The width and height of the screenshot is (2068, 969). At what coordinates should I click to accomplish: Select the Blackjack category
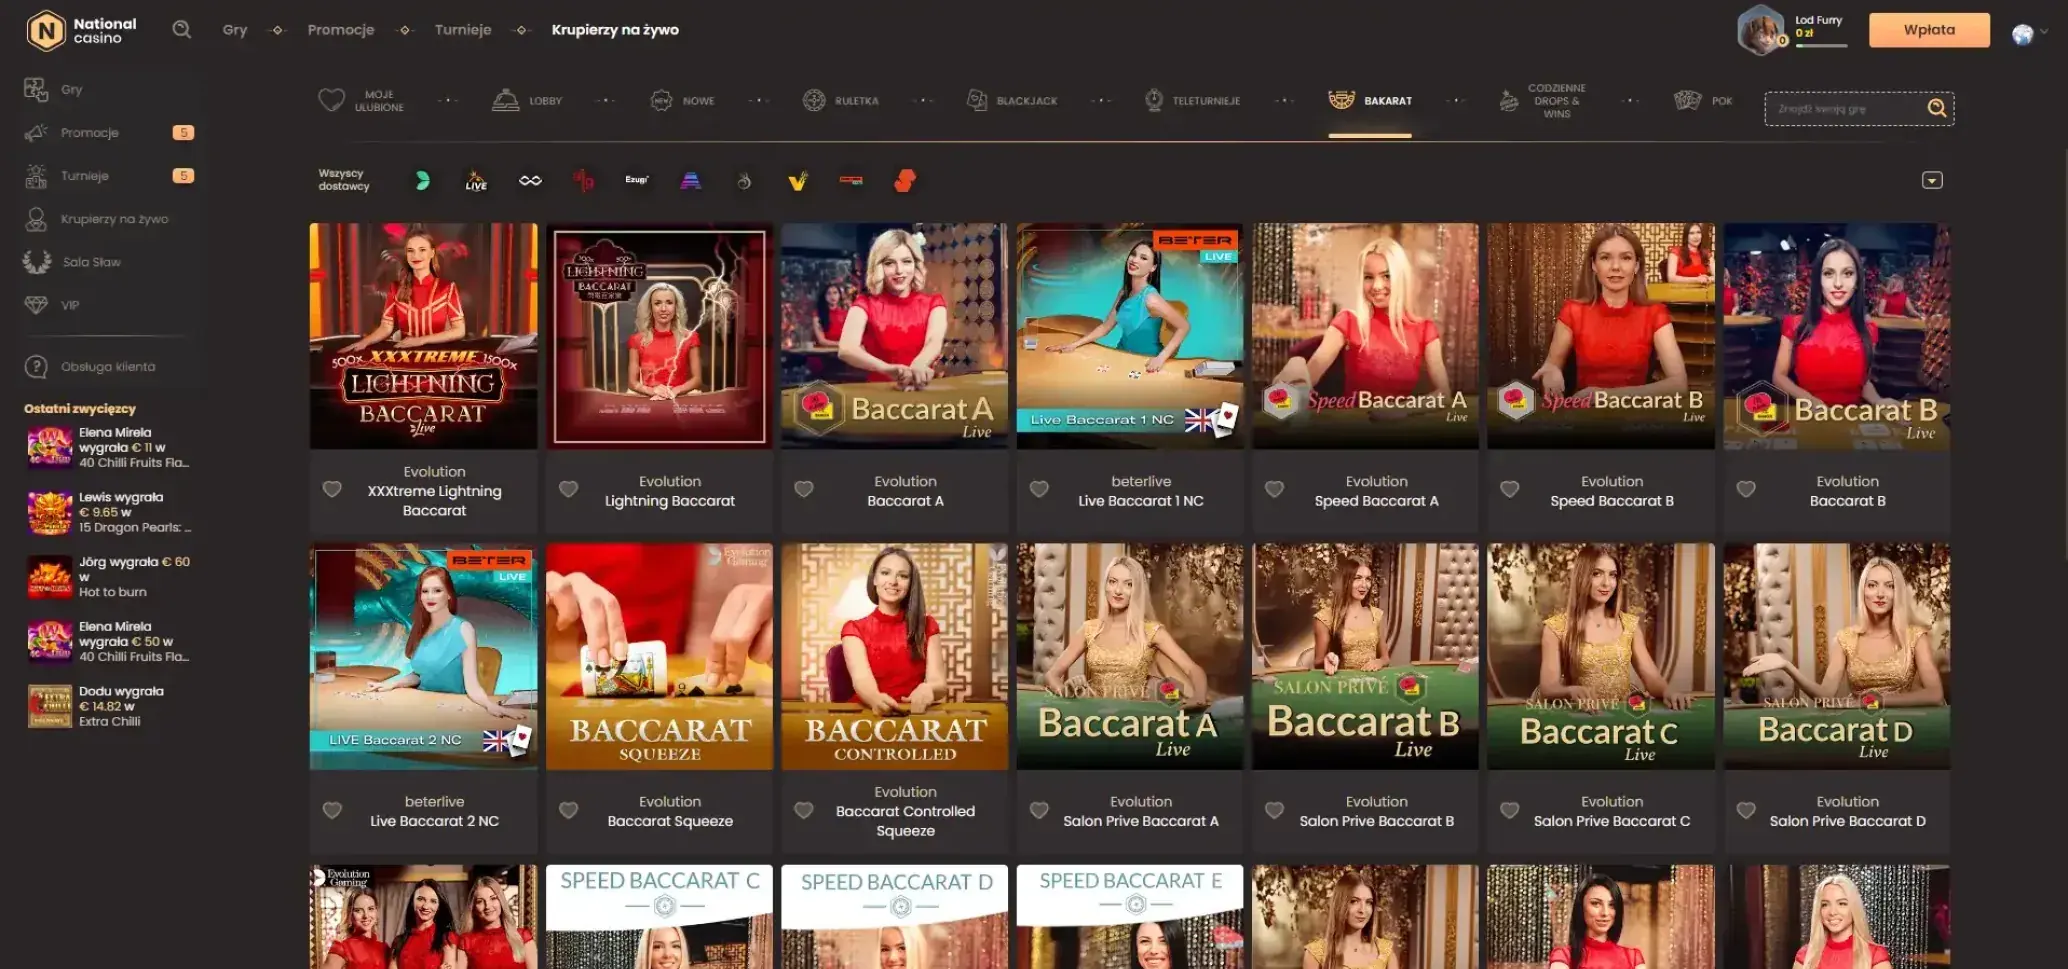pyautogui.click(x=1012, y=101)
